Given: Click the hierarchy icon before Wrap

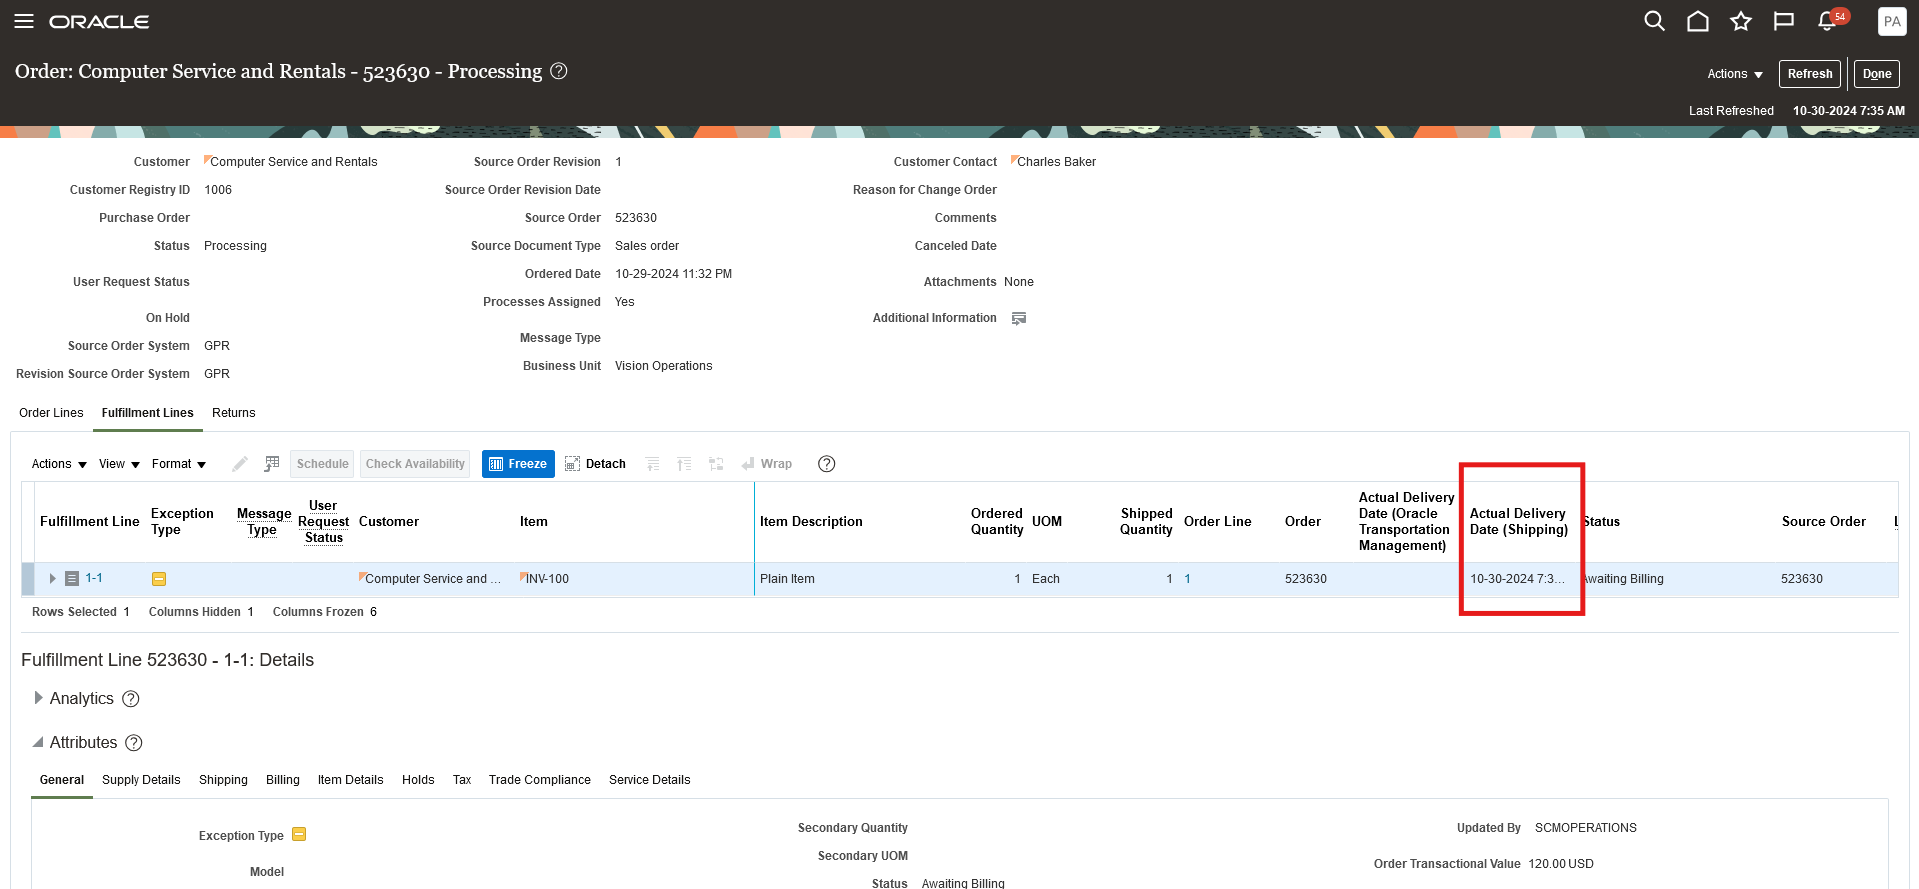Looking at the screenshot, I should [x=716, y=464].
